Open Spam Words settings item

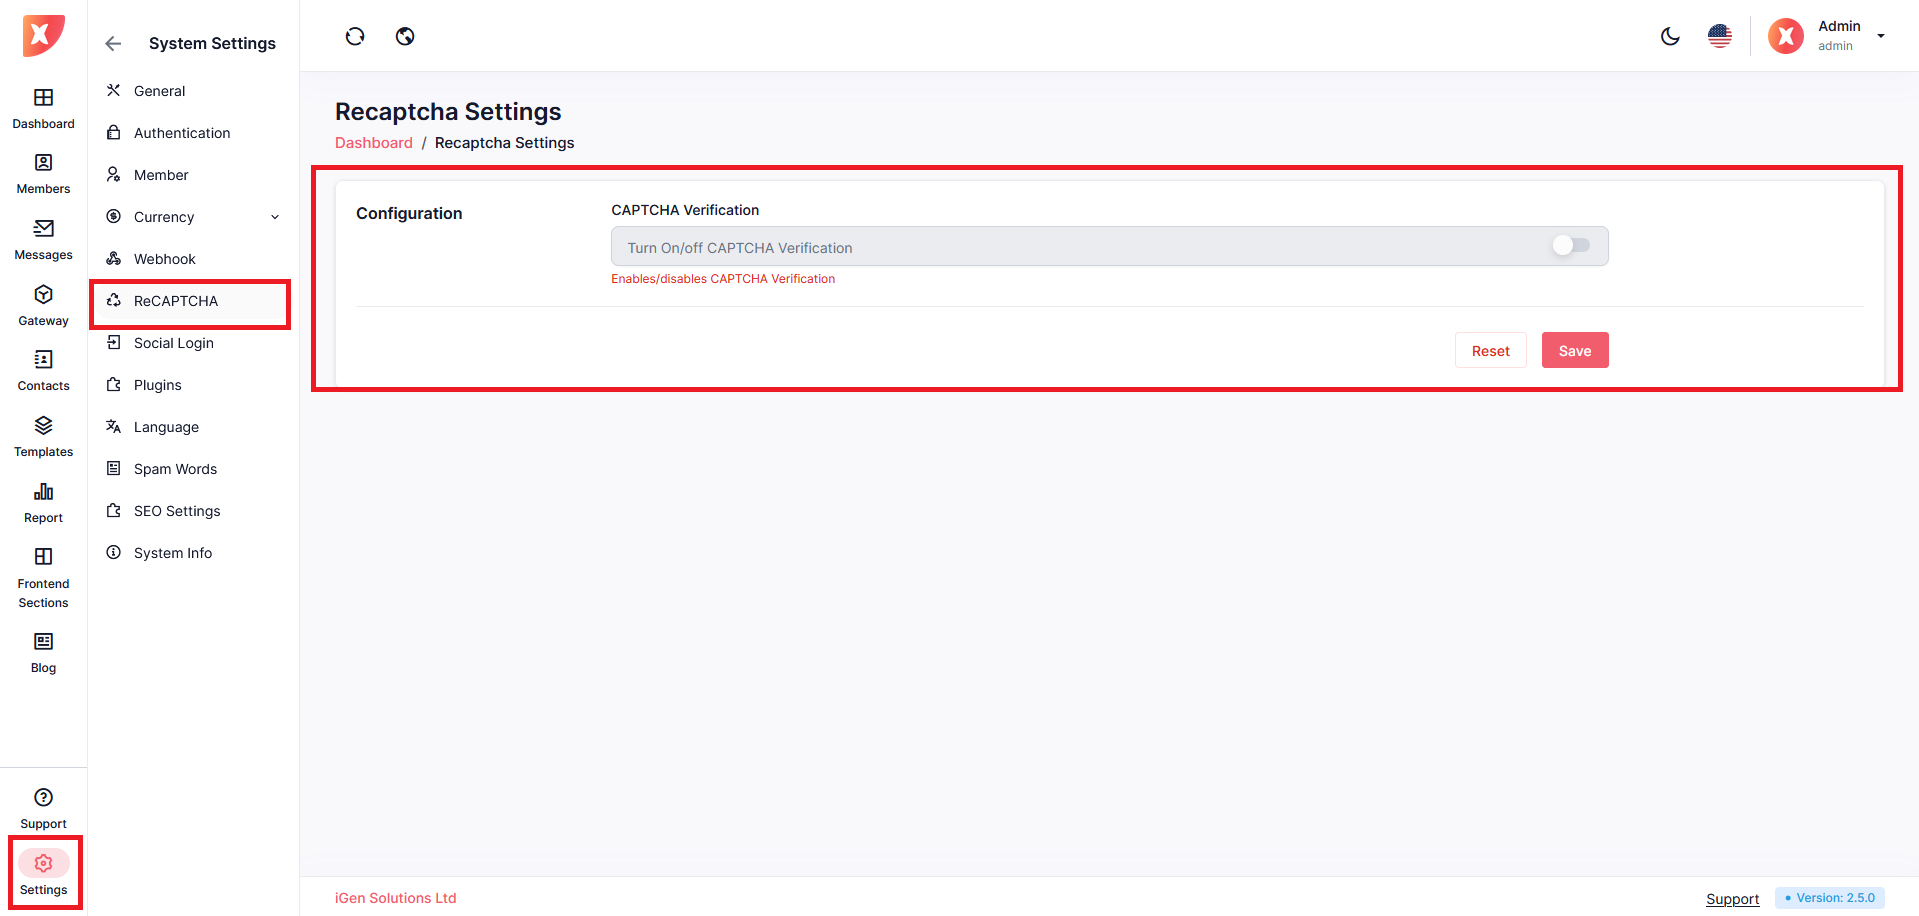175,469
